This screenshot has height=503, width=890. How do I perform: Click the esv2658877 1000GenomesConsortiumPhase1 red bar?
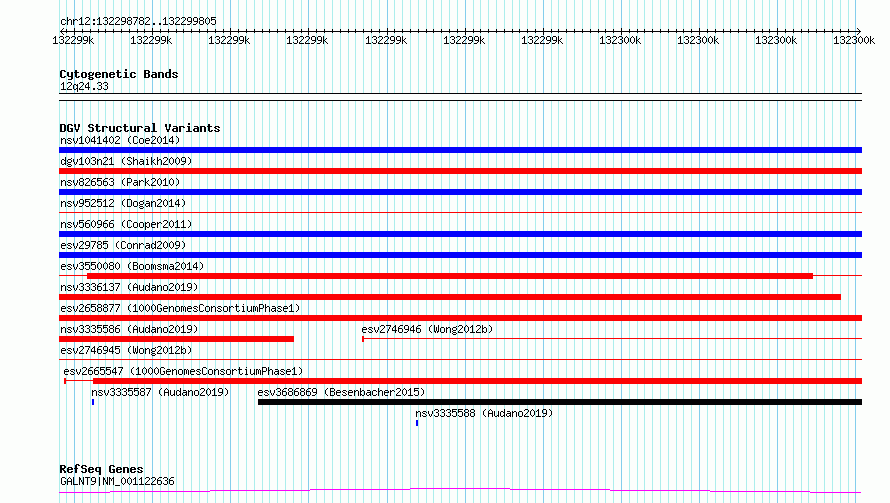click(460, 318)
